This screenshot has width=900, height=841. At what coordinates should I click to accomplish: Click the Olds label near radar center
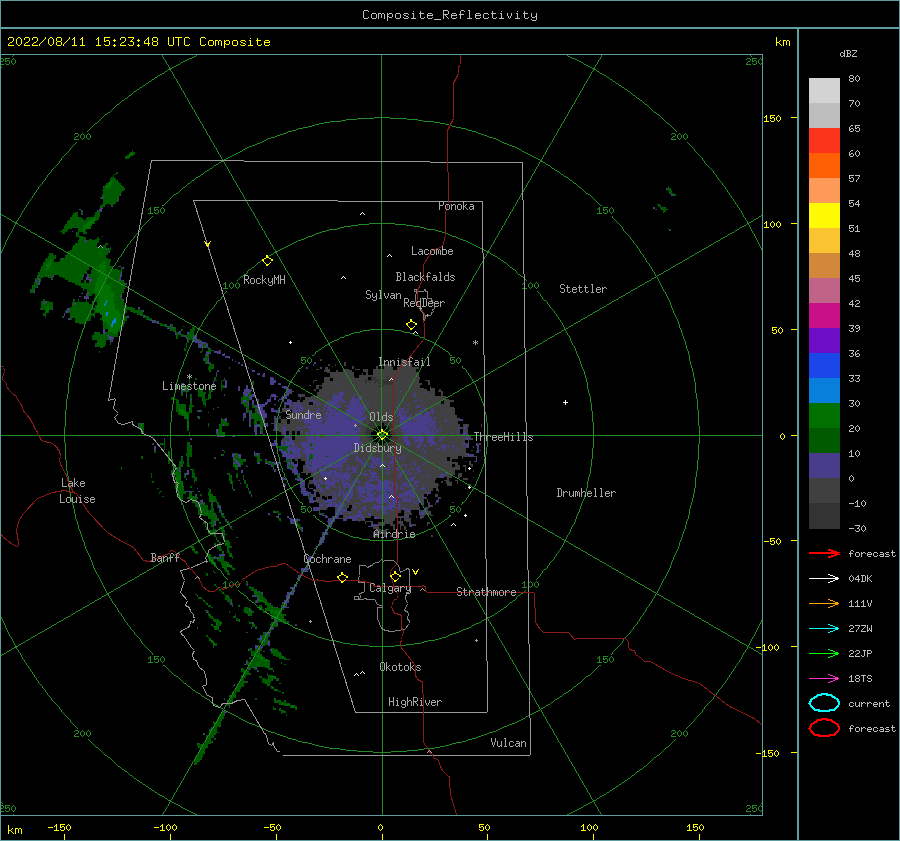tap(381, 417)
